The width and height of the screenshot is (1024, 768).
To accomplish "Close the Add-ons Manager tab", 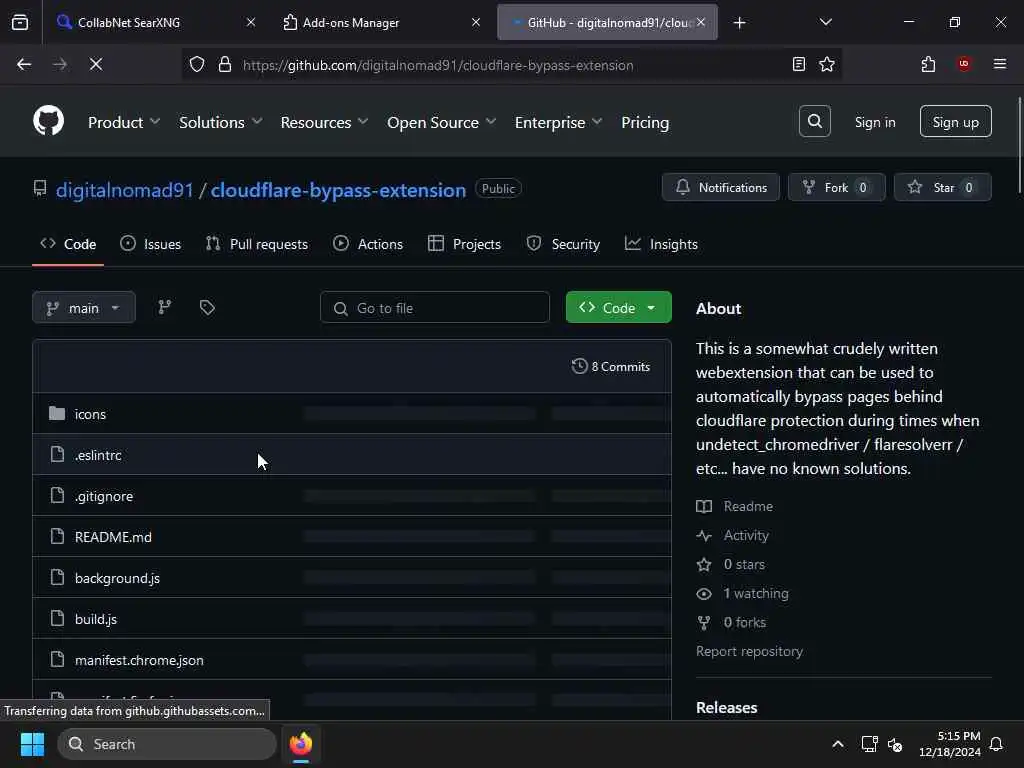I will pyautogui.click(x=475, y=22).
